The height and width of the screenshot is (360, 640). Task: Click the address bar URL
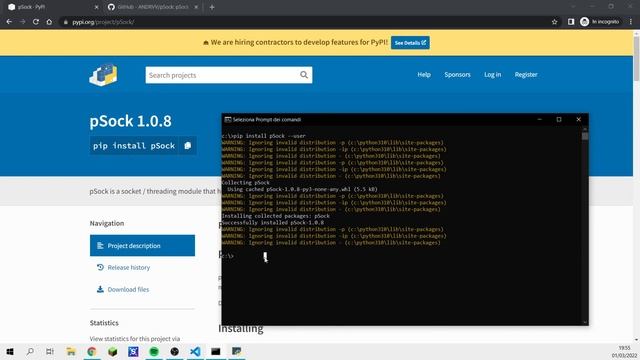pos(103,22)
